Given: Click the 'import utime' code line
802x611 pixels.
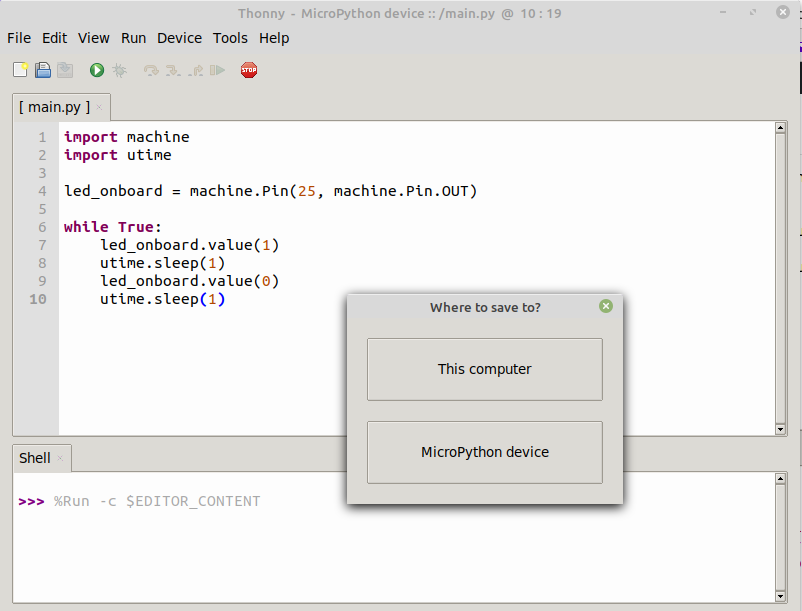Looking at the screenshot, I should pyautogui.click(x=118, y=155).
